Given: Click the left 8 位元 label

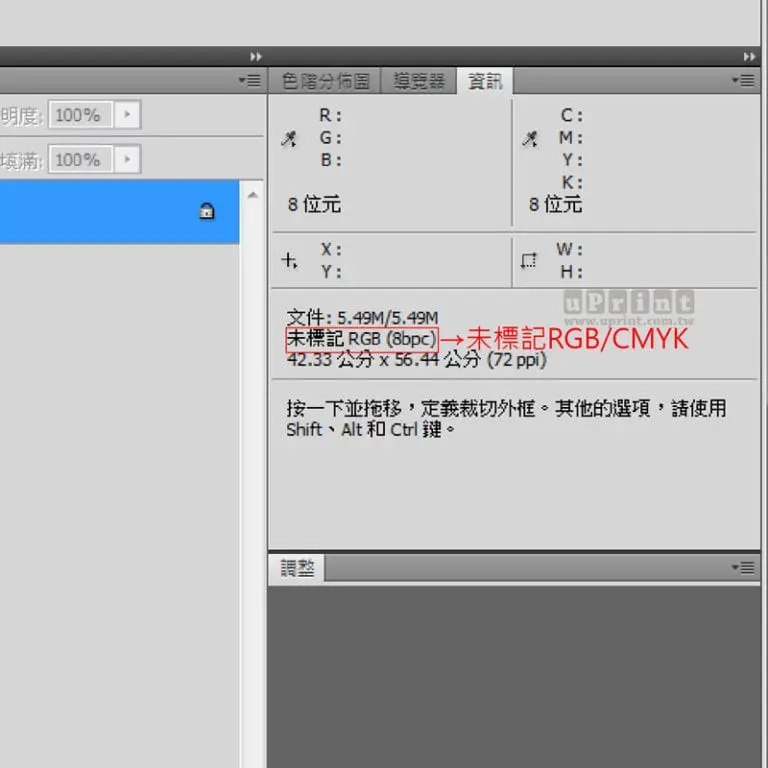Looking at the screenshot, I should click(x=314, y=204).
